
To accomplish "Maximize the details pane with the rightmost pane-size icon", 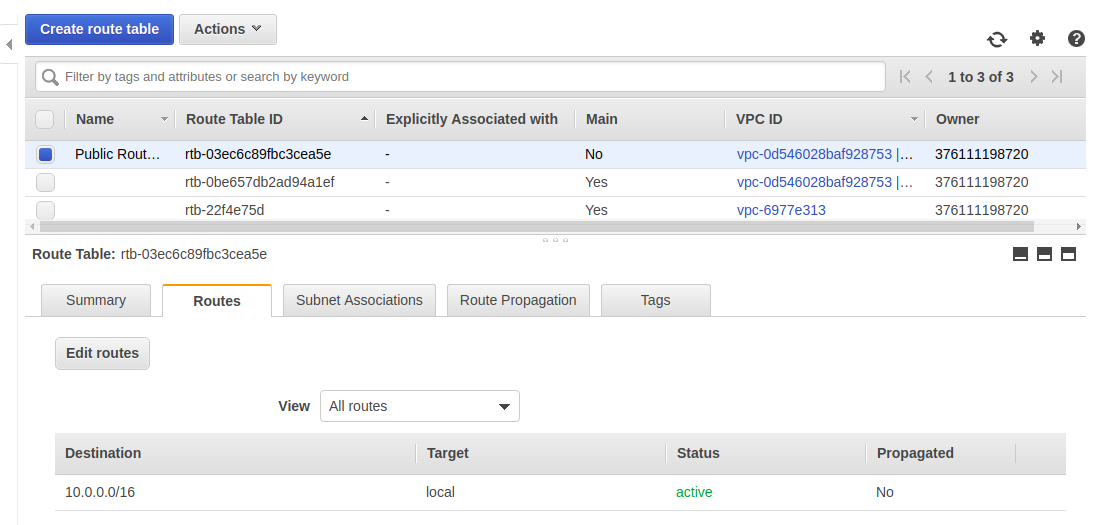I will [1068, 254].
